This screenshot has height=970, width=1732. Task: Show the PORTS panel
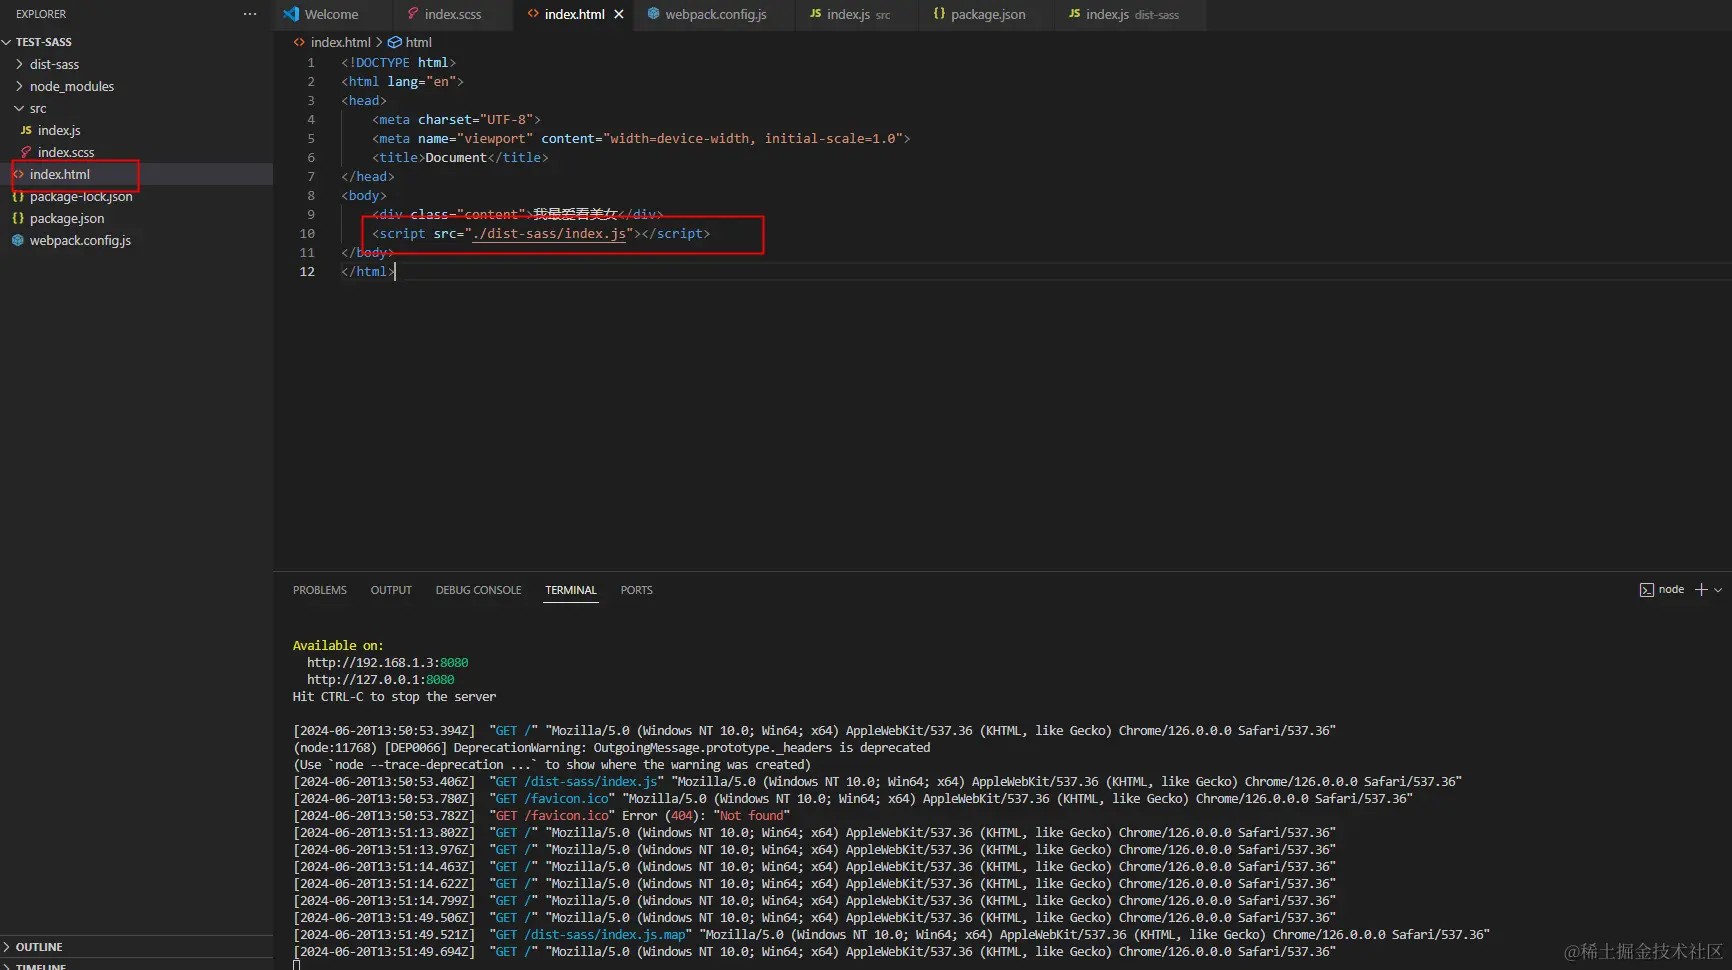point(637,590)
